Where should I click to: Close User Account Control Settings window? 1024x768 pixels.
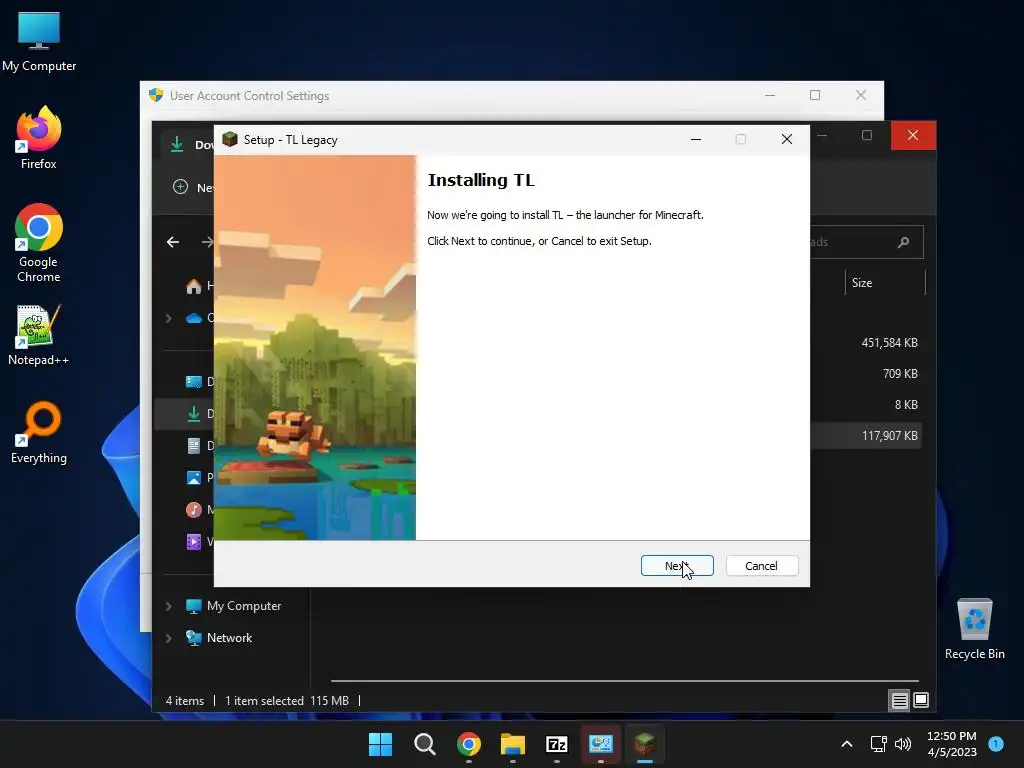861,95
